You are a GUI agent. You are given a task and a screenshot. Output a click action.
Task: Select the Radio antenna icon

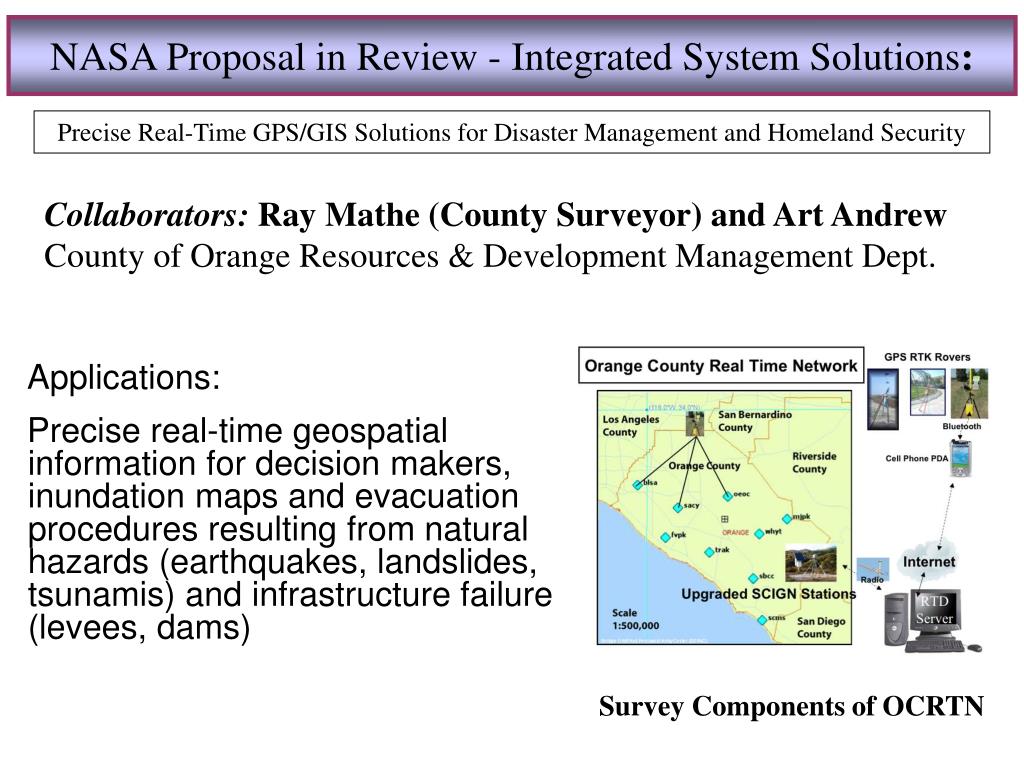(x=872, y=569)
